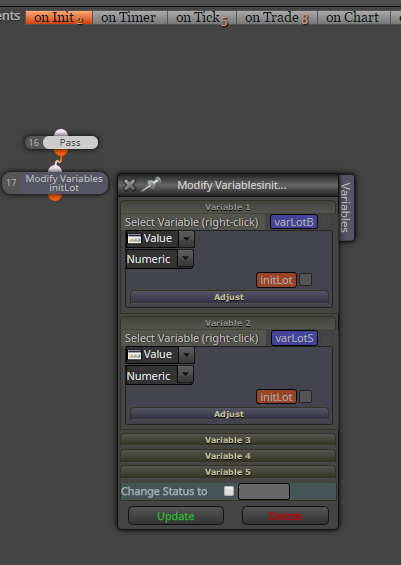Click top input connector of Modify Variables block

[55, 169]
